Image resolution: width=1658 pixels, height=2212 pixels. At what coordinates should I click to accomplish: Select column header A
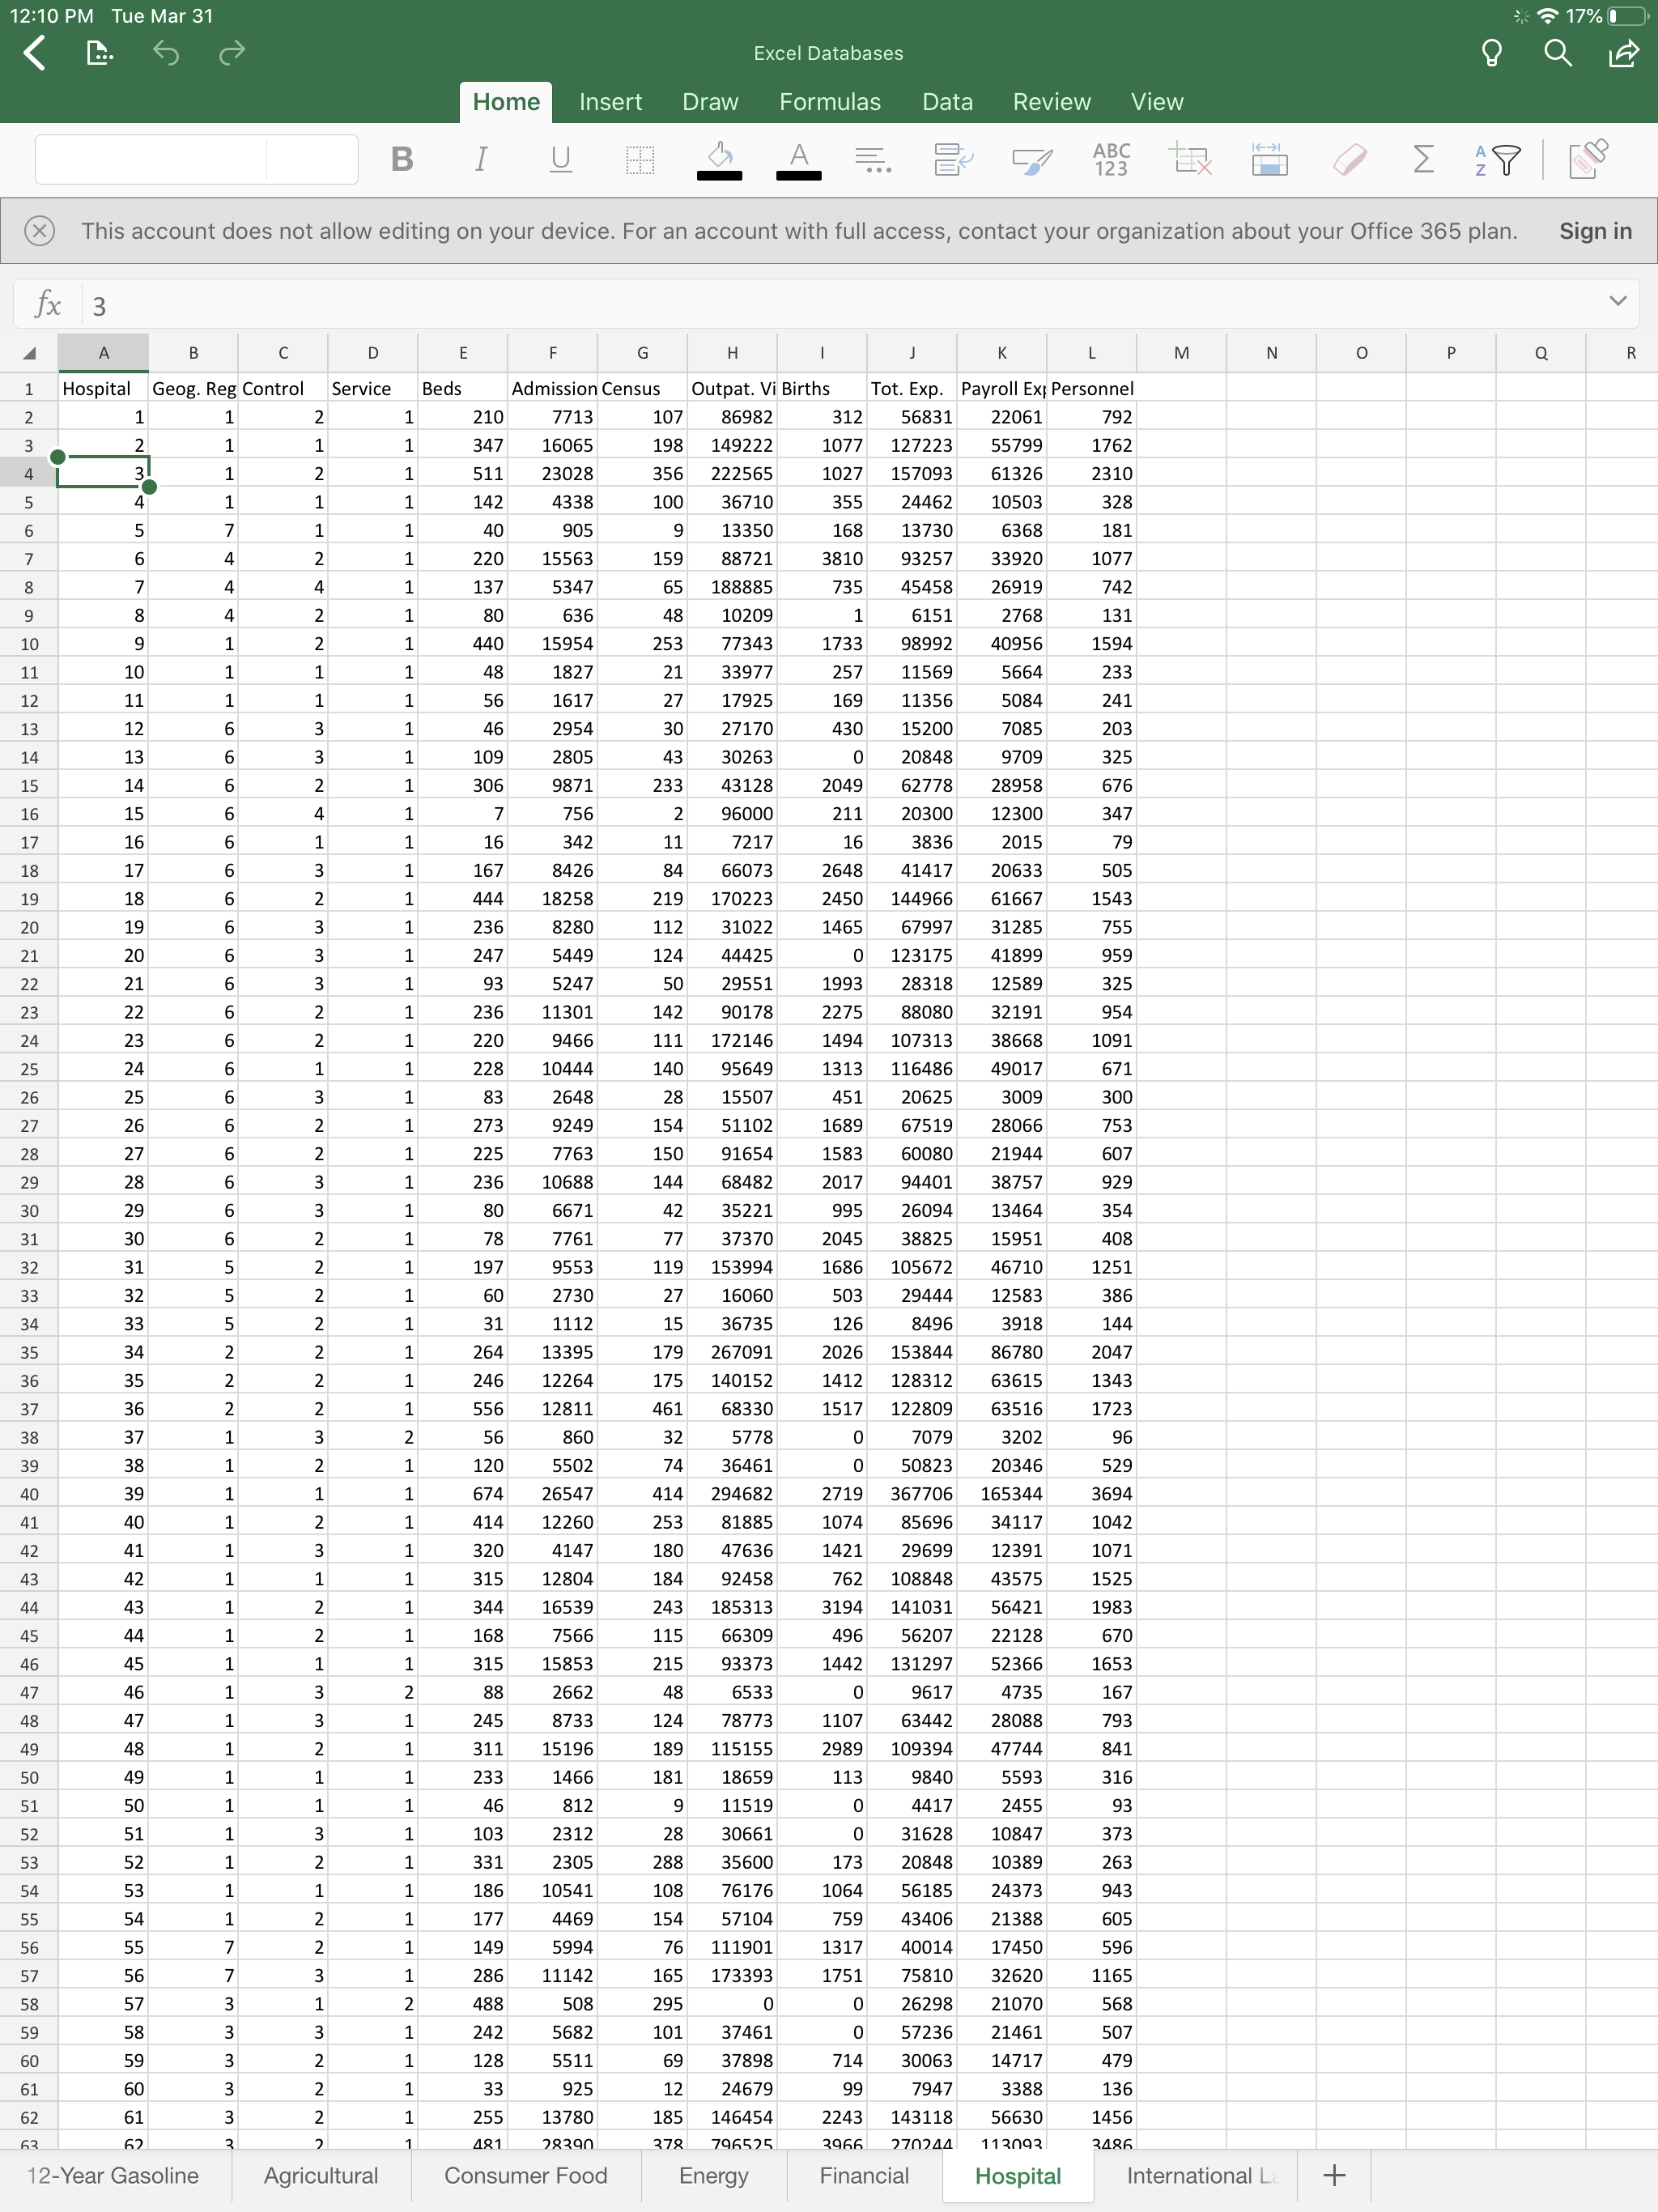coord(104,352)
